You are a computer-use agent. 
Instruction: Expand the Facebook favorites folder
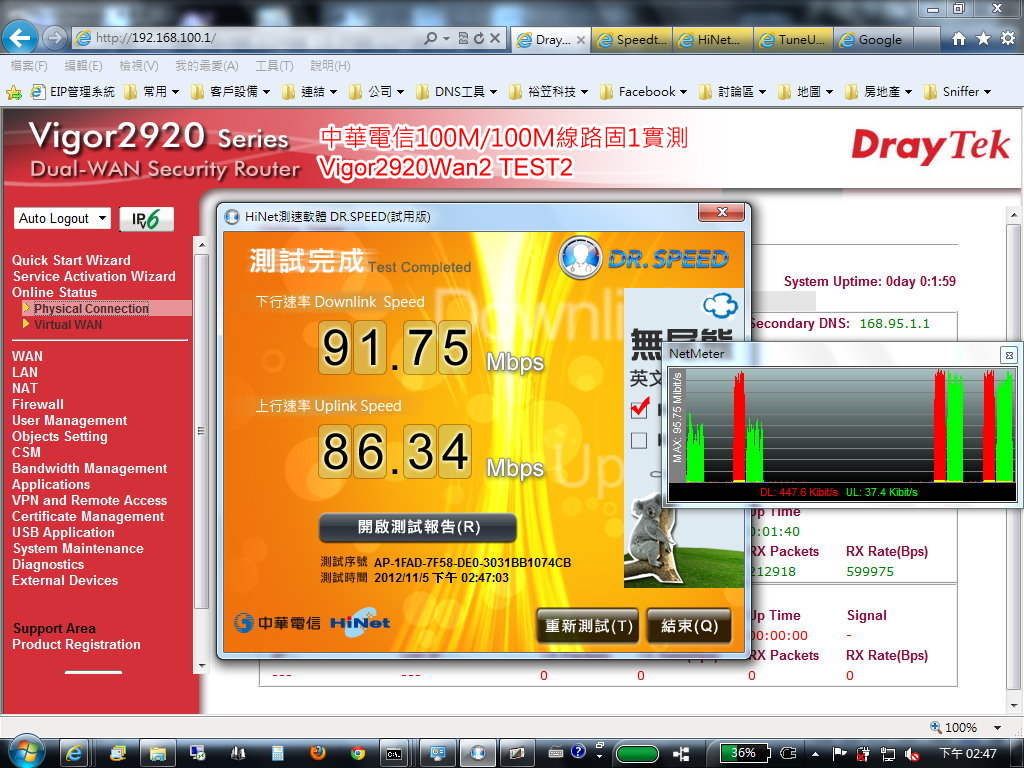click(x=643, y=92)
